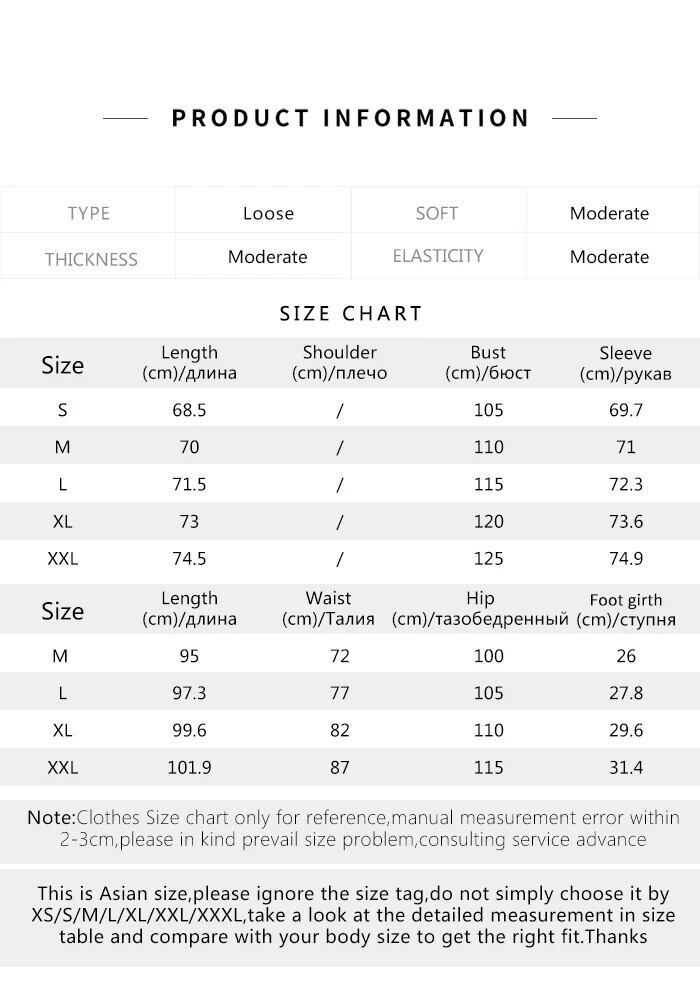The width and height of the screenshot is (700, 986).
Task: Select the Asian size notice text
Action: 350,915
